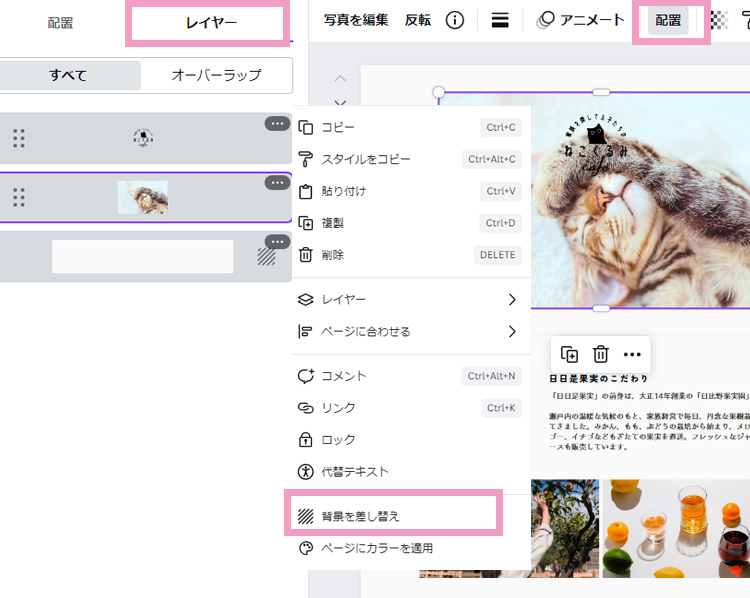
Task: Open more options for the background layer
Action: pyautogui.click(x=277, y=242)
